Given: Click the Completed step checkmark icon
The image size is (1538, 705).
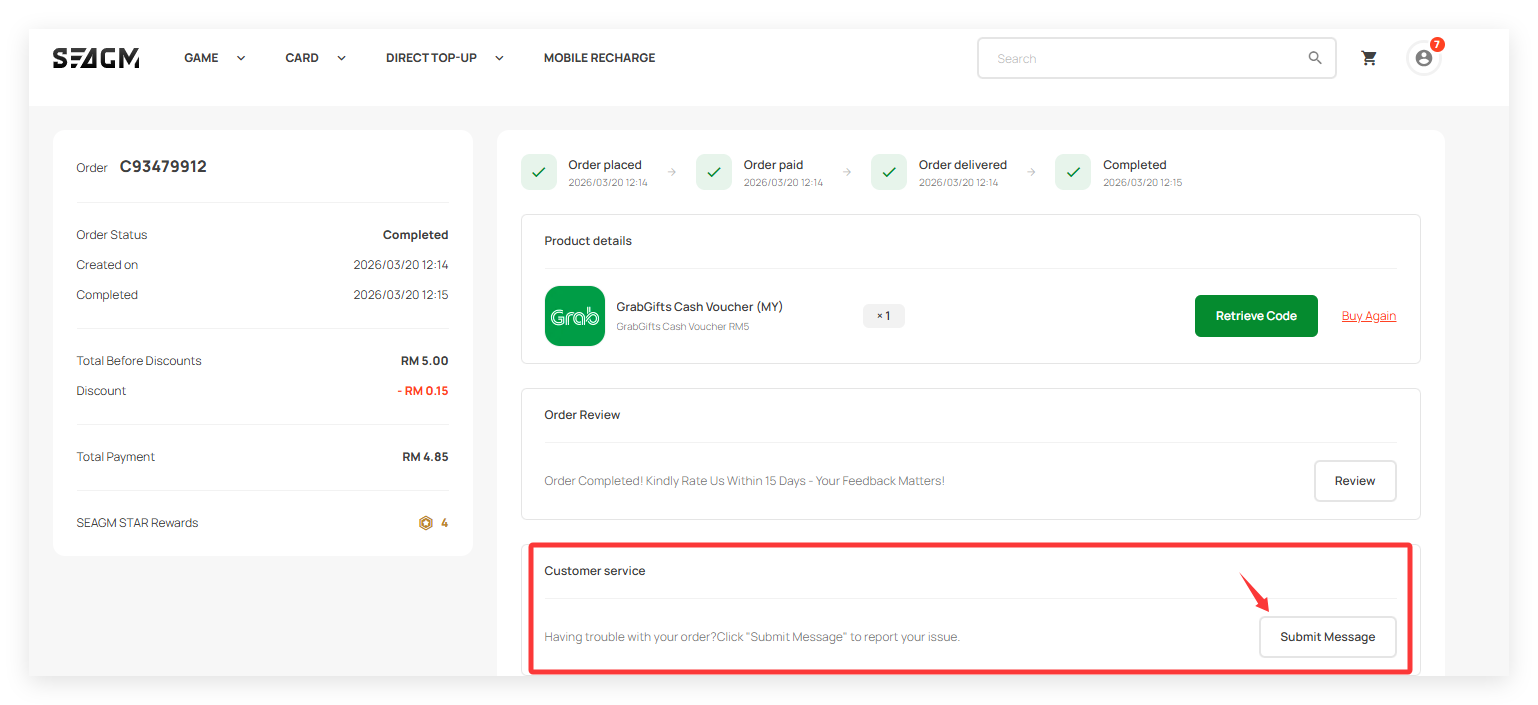Looking at the screenshot, I should 1073,172.
